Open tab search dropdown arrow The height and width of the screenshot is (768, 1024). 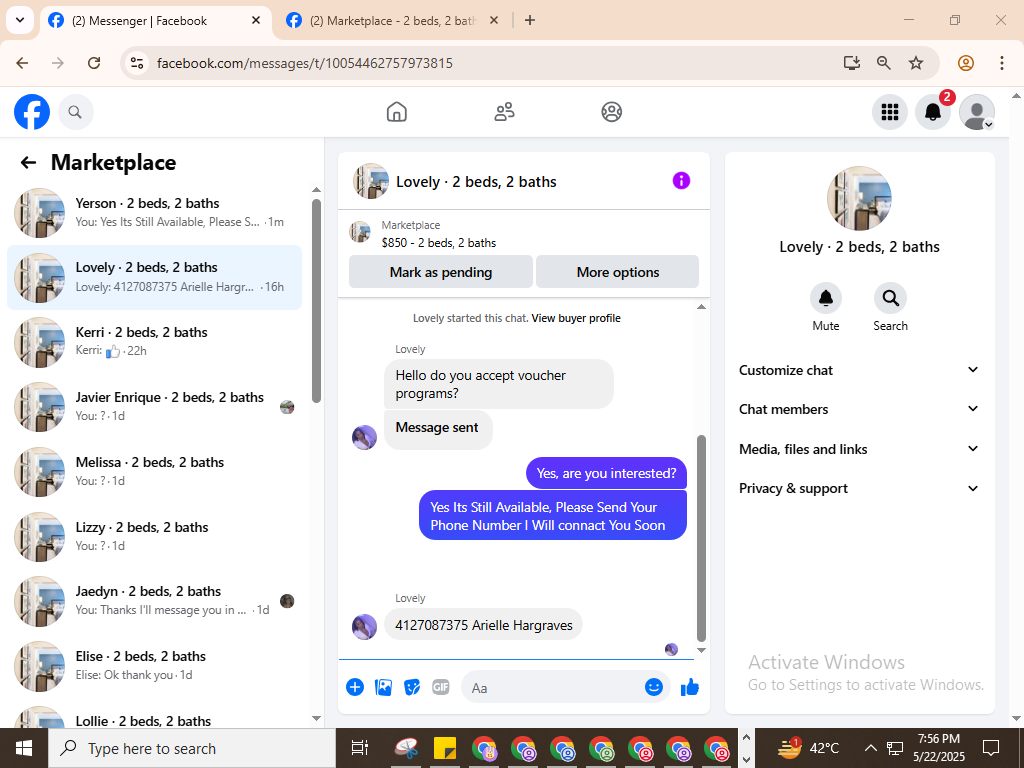20,20
